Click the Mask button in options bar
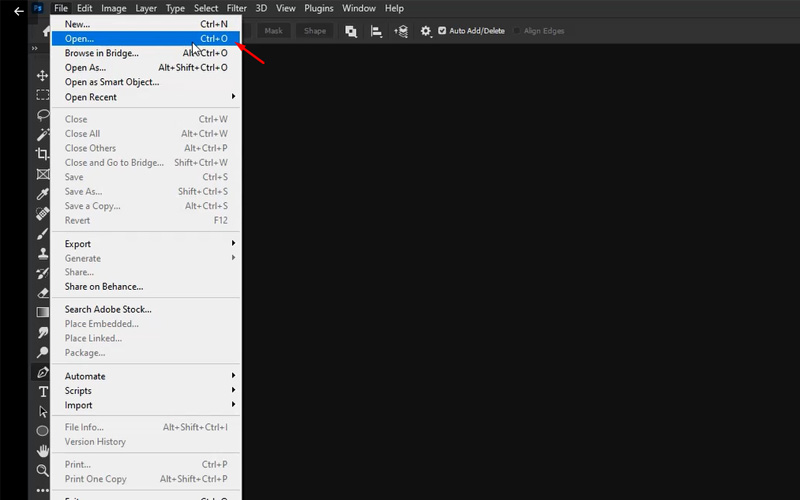Image resolution: width=800 pixels, height=500 pixels. coord(273,31)
